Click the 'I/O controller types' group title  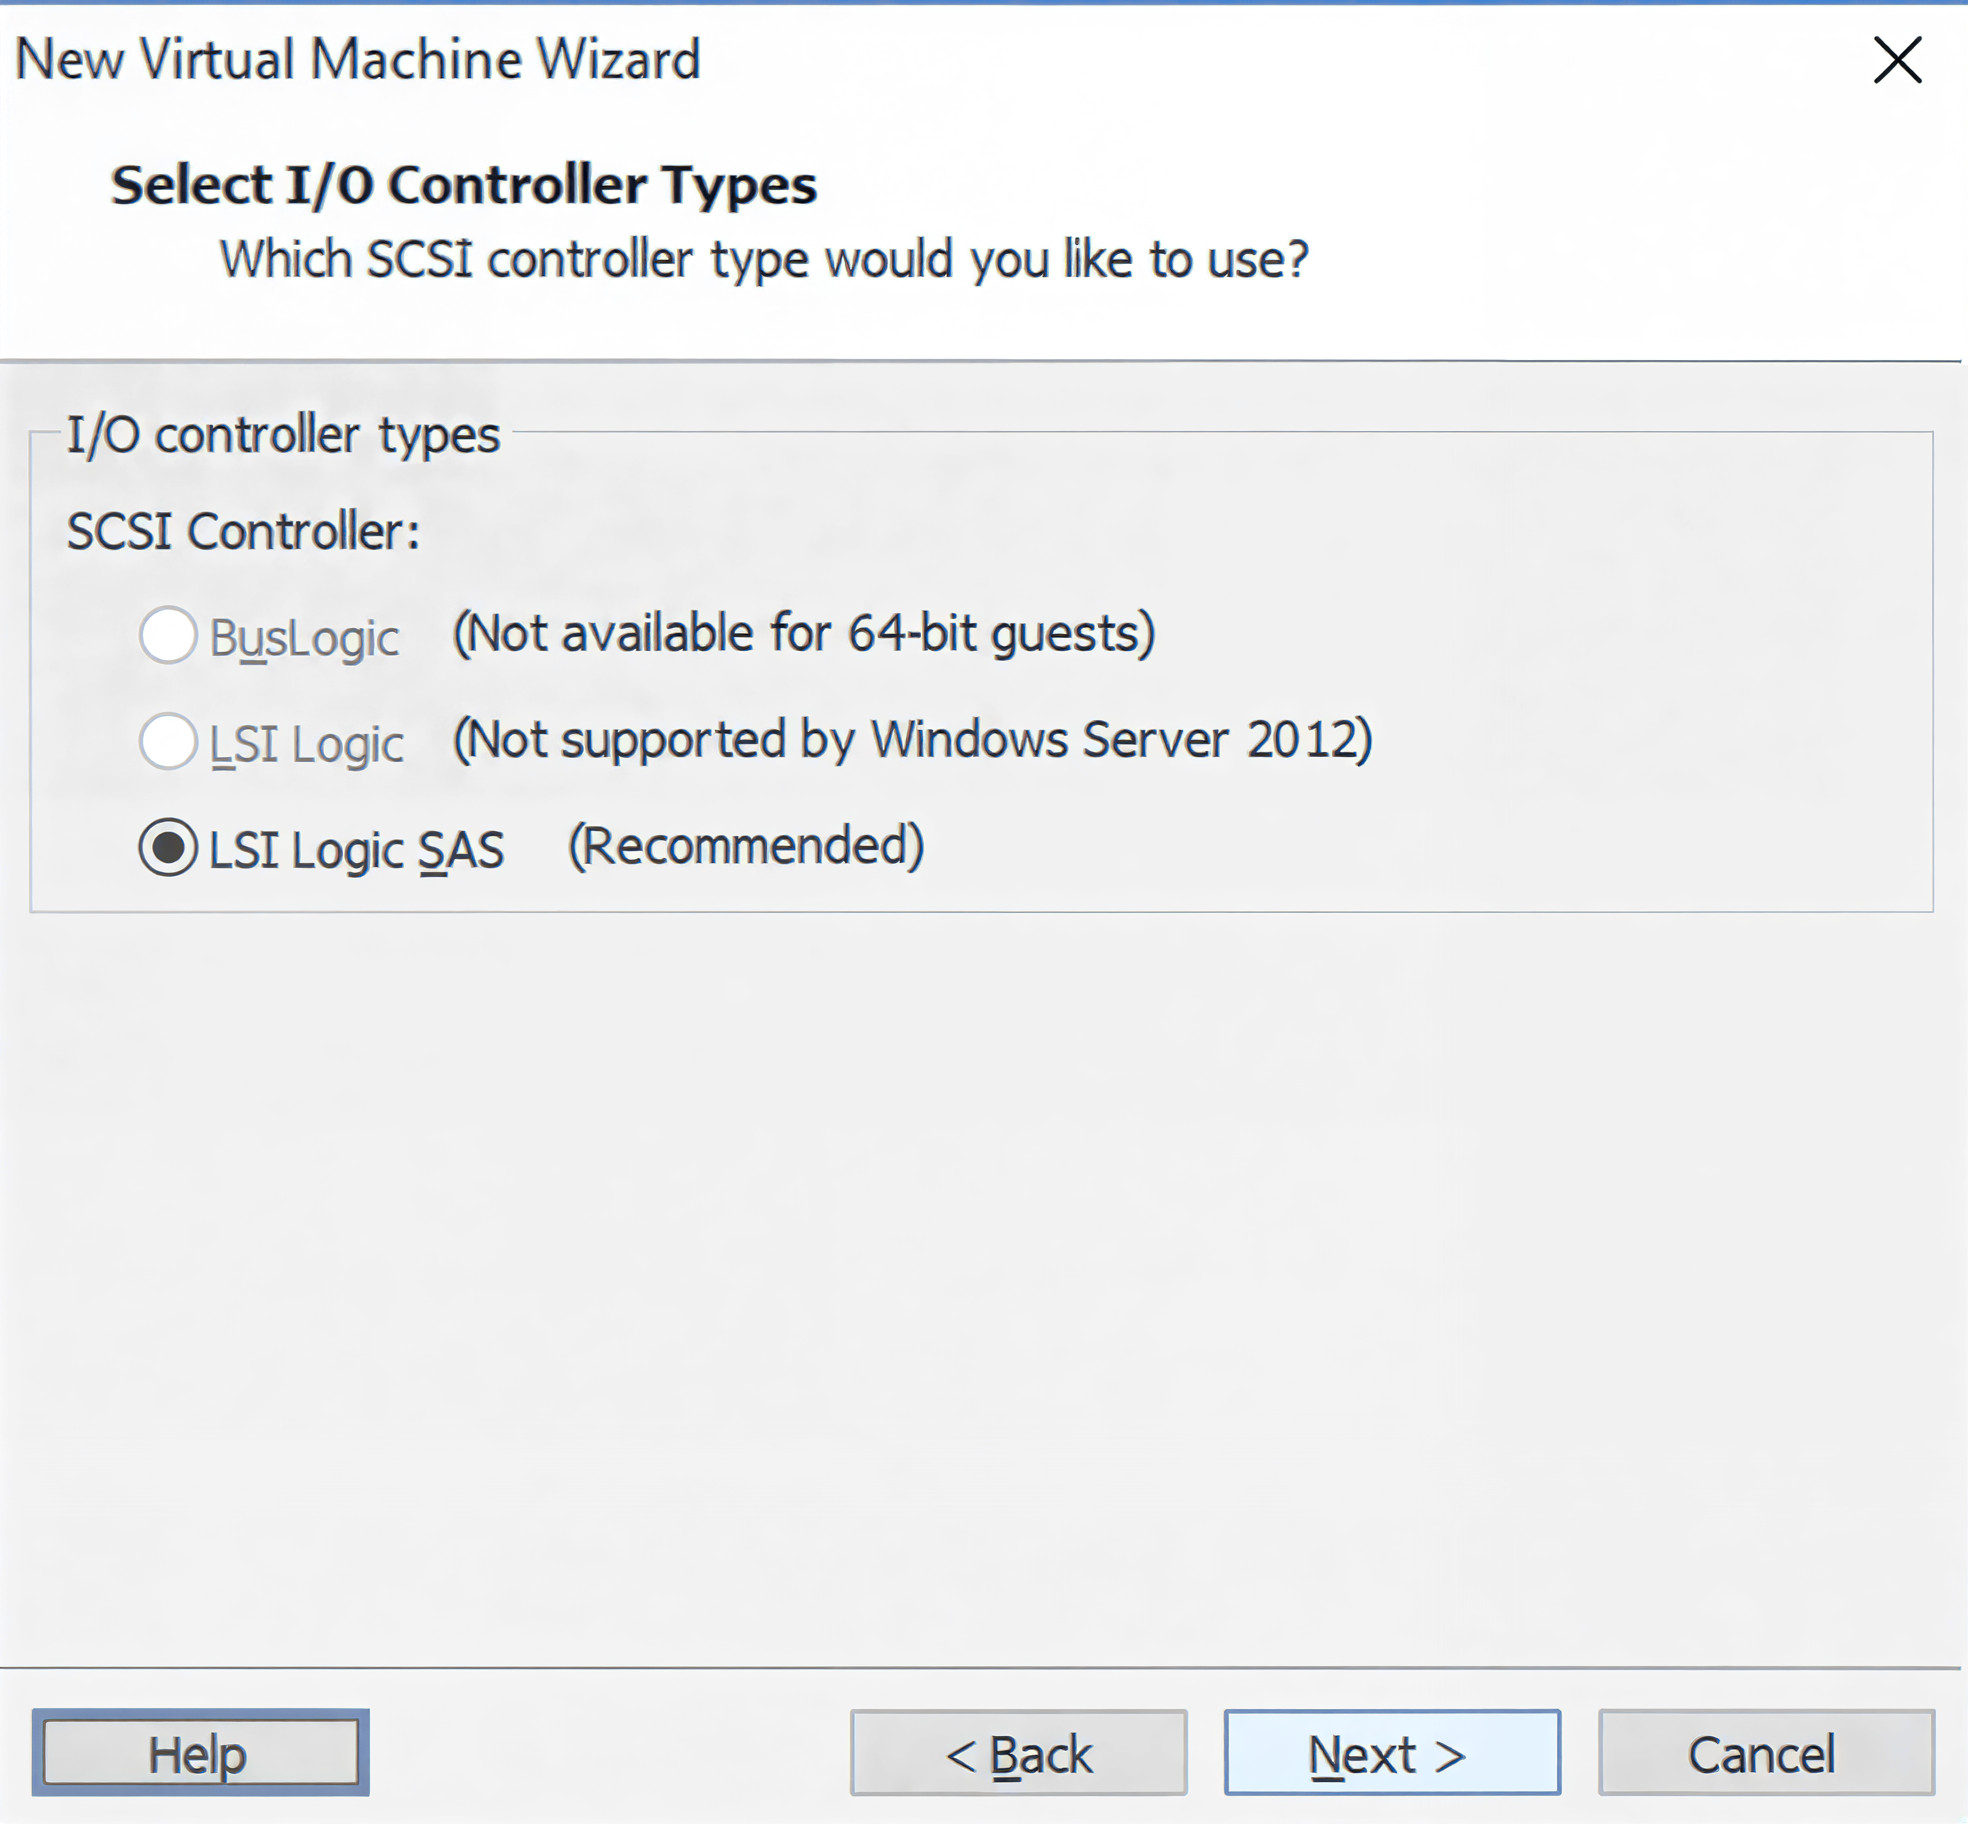(283, 435)
